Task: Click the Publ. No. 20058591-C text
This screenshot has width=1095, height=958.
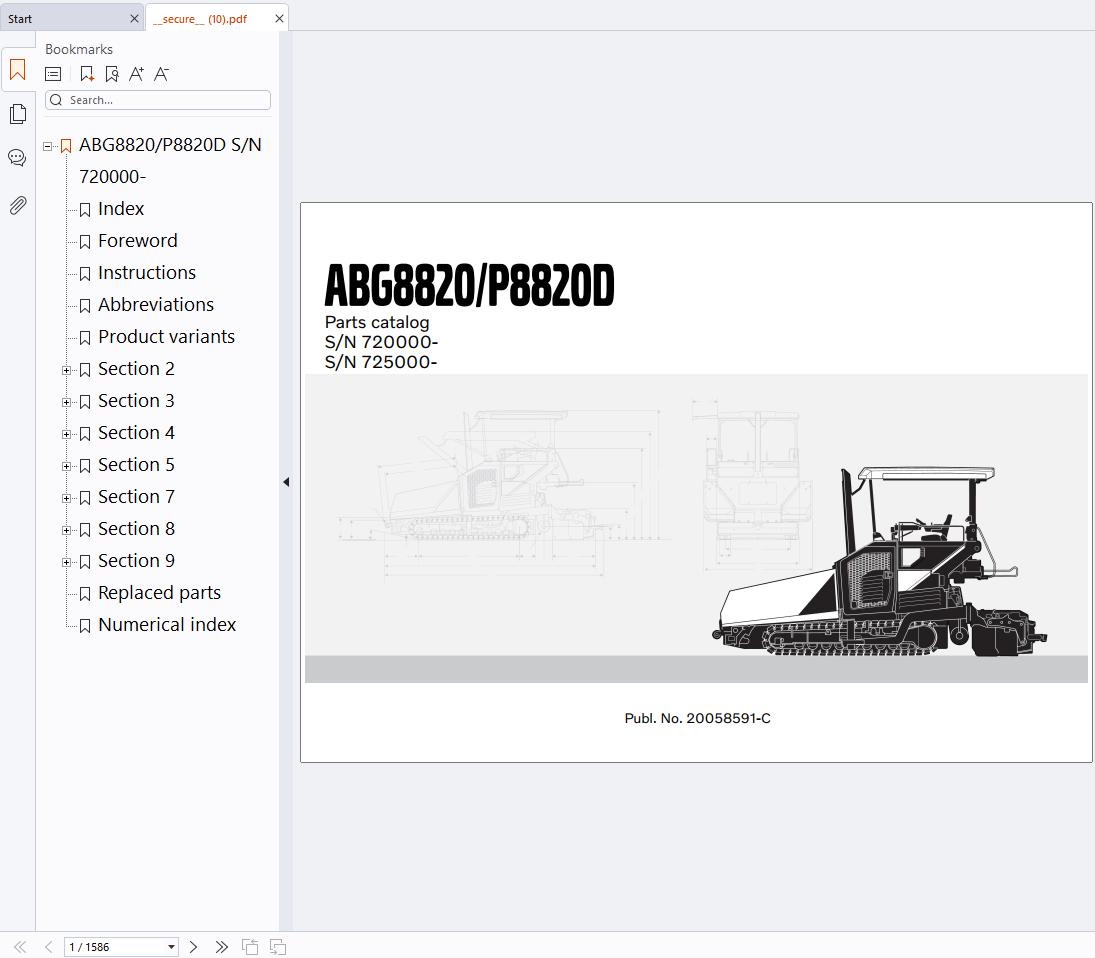Action: pyautogui.click(x=697, y=718)
